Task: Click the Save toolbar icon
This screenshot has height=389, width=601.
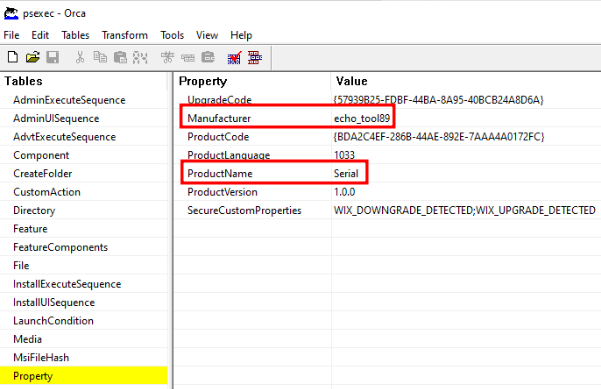Action: tap(53, 57)
